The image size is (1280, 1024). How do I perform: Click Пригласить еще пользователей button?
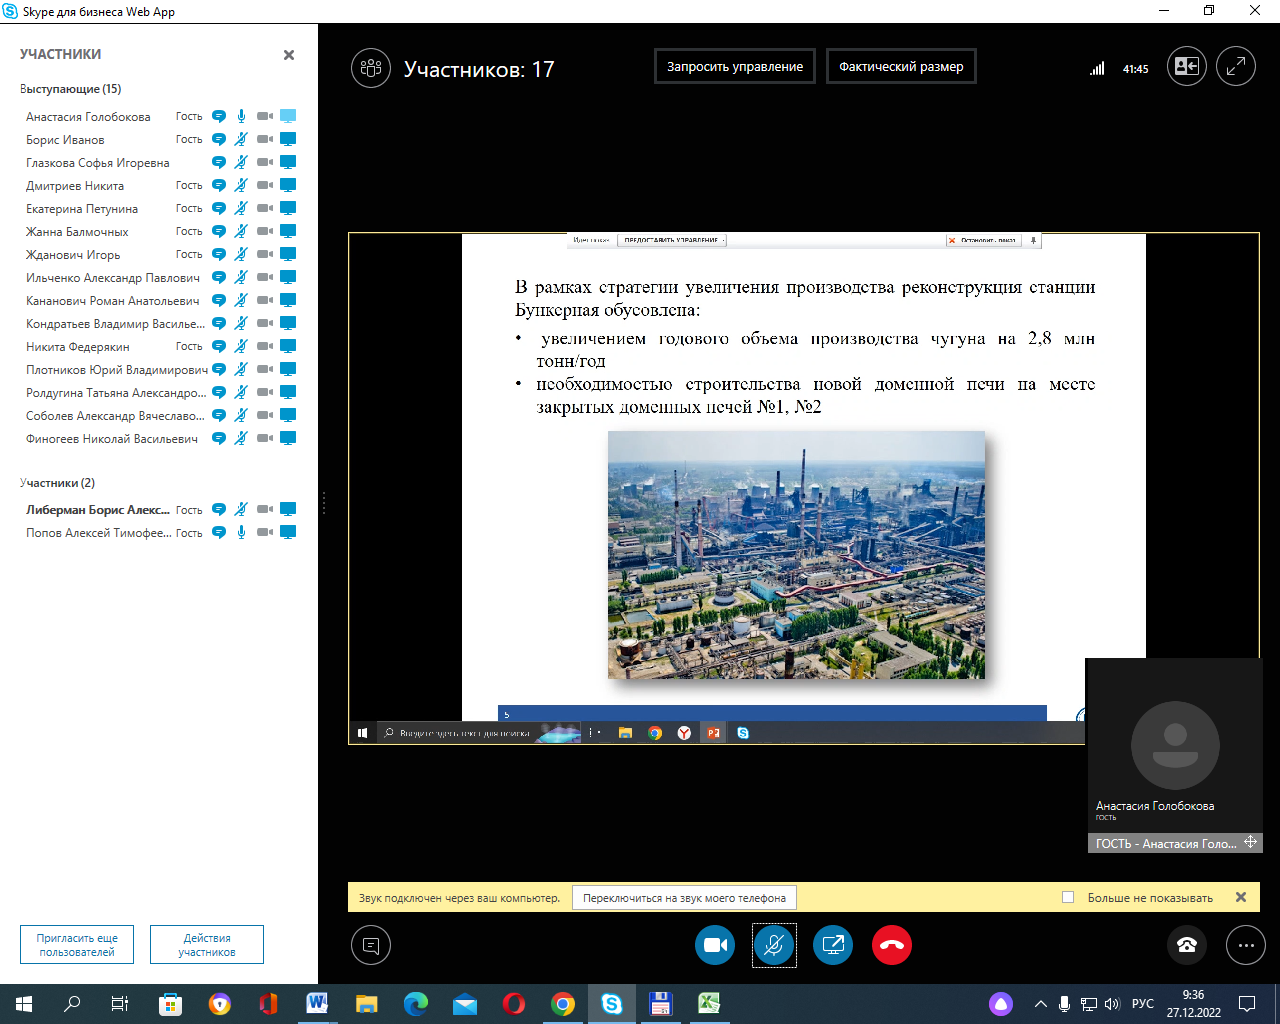(x=77, y=945)
